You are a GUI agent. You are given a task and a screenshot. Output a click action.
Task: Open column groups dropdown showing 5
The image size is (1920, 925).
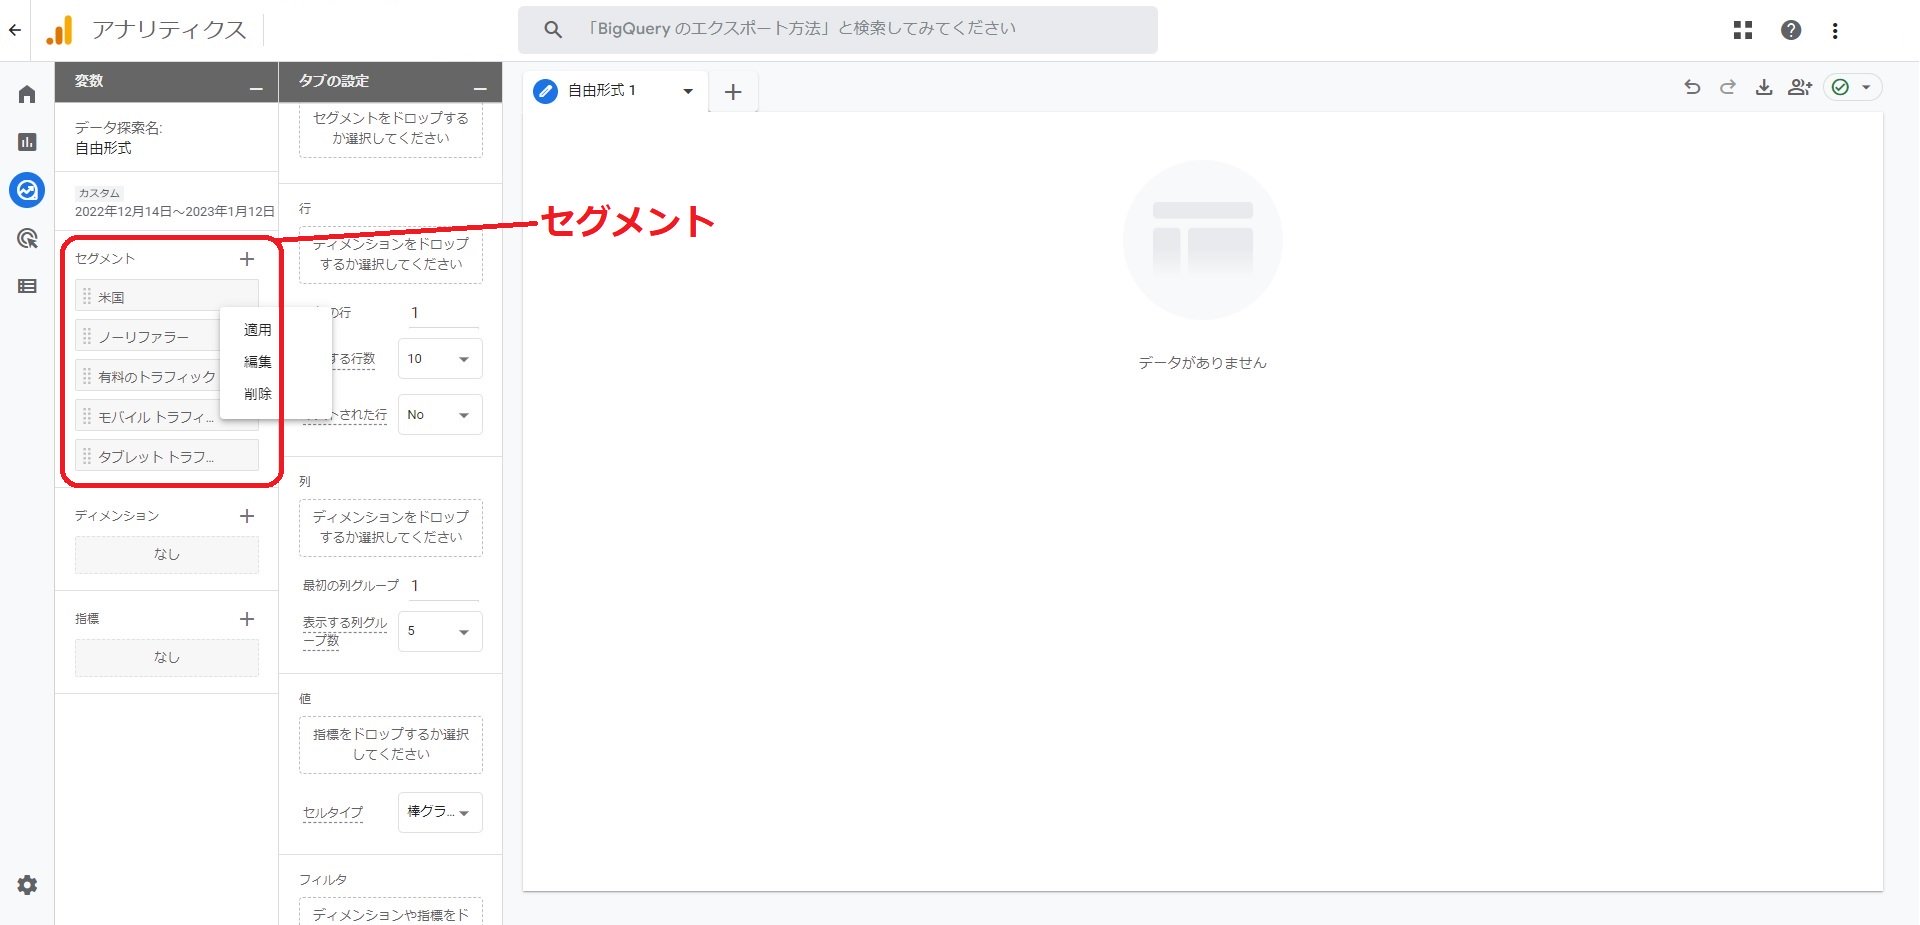coord(440,631)
